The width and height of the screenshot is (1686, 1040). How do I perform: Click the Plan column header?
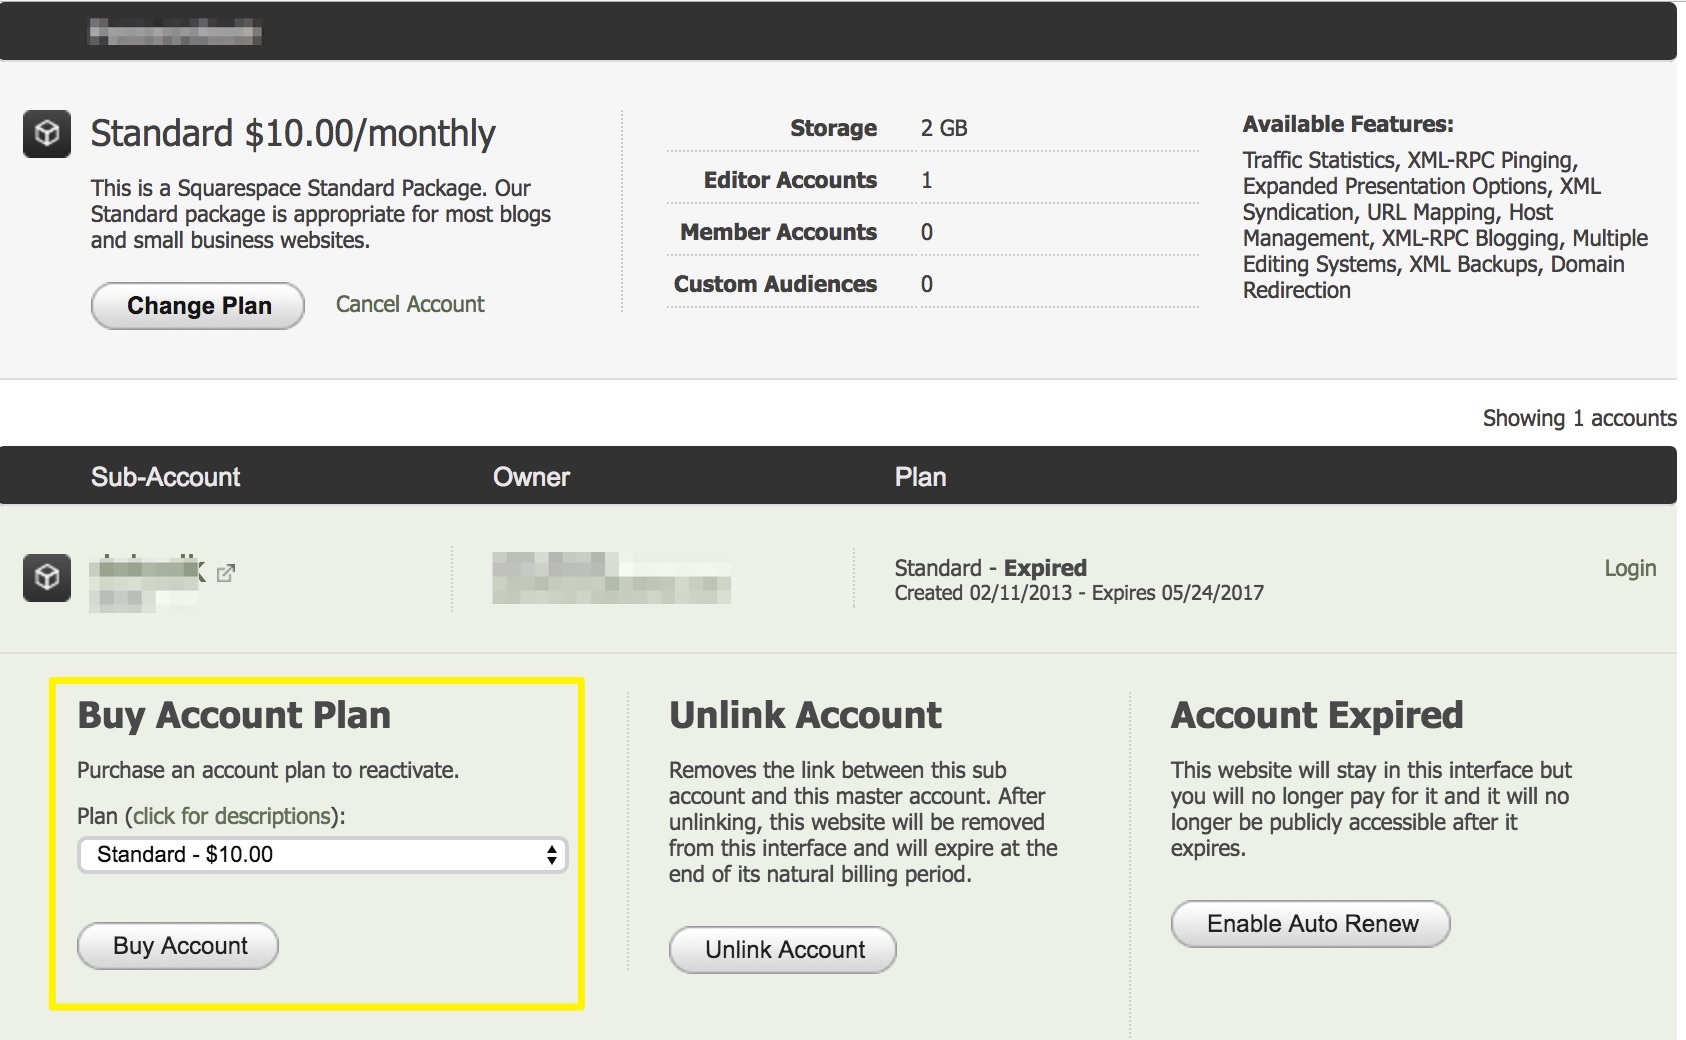point(920,477)
